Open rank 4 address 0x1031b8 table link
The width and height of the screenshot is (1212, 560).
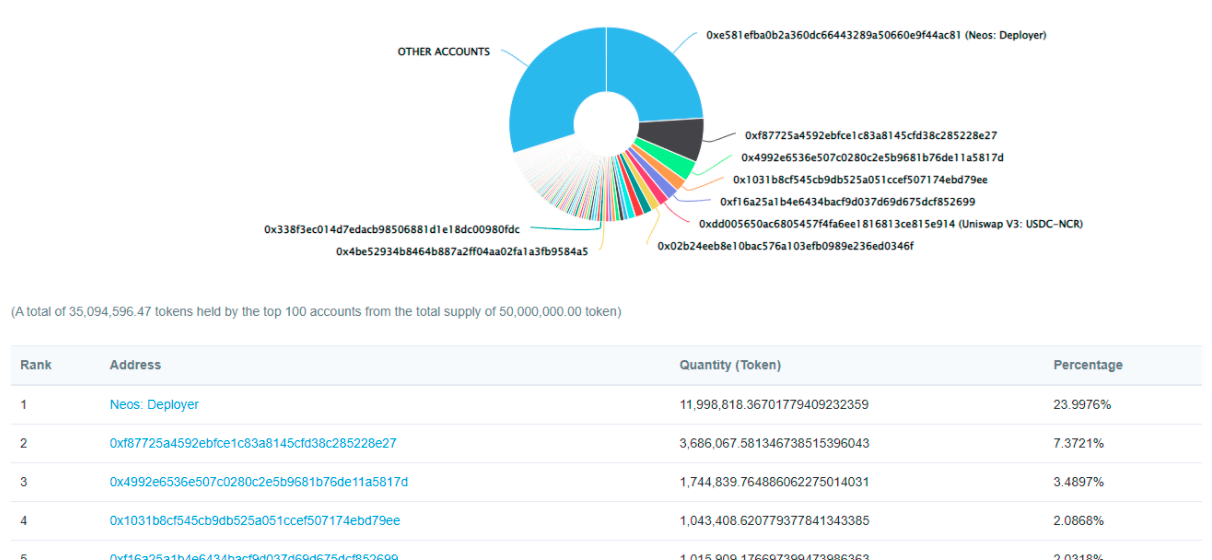point(254,521)
